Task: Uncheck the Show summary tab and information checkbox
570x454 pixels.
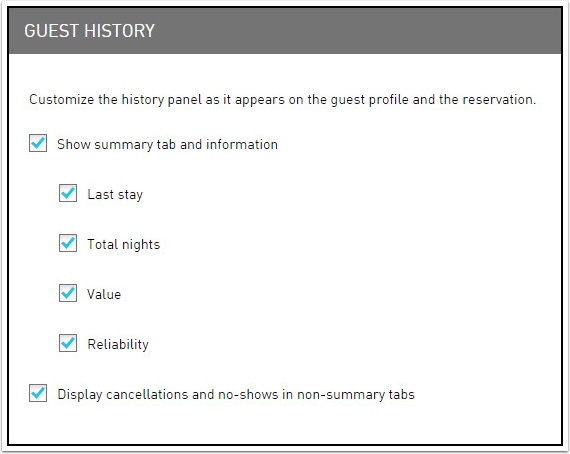Action: (38, 143)
